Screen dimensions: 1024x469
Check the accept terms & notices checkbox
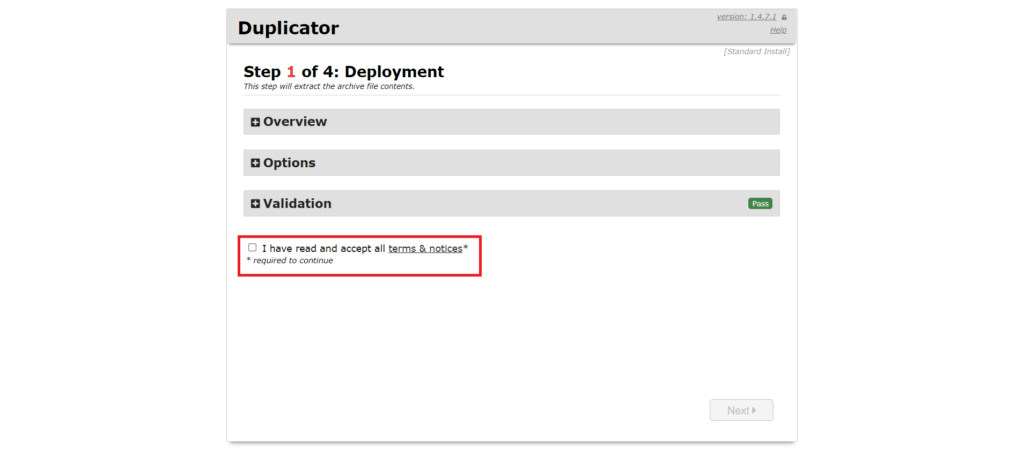click(x=252, y=248)
